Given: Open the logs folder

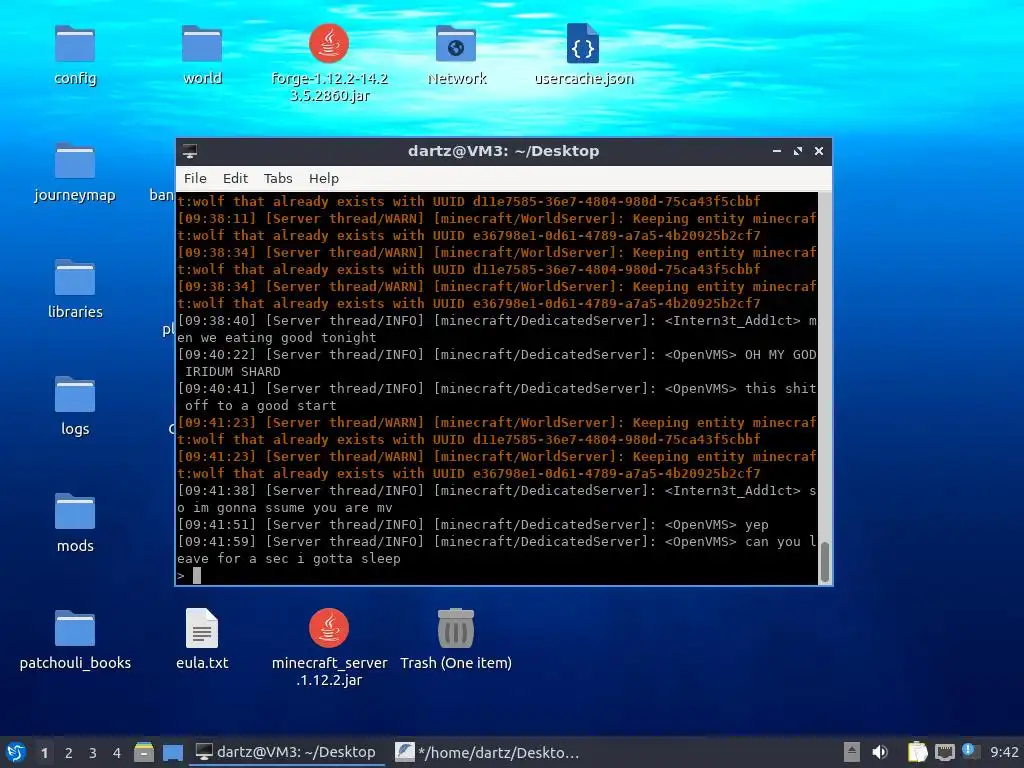Looking at the screenshot, I should (x=74, y=395).
